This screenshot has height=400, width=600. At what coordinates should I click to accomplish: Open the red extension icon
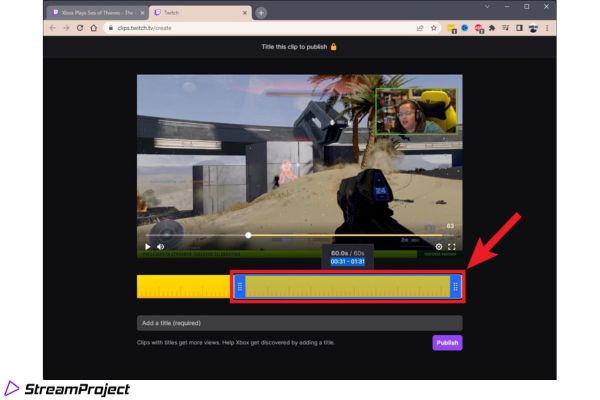coord(479,28)
